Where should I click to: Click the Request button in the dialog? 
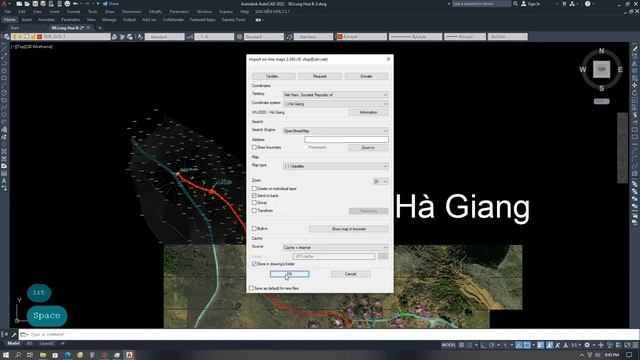click(x=320, y=76)
